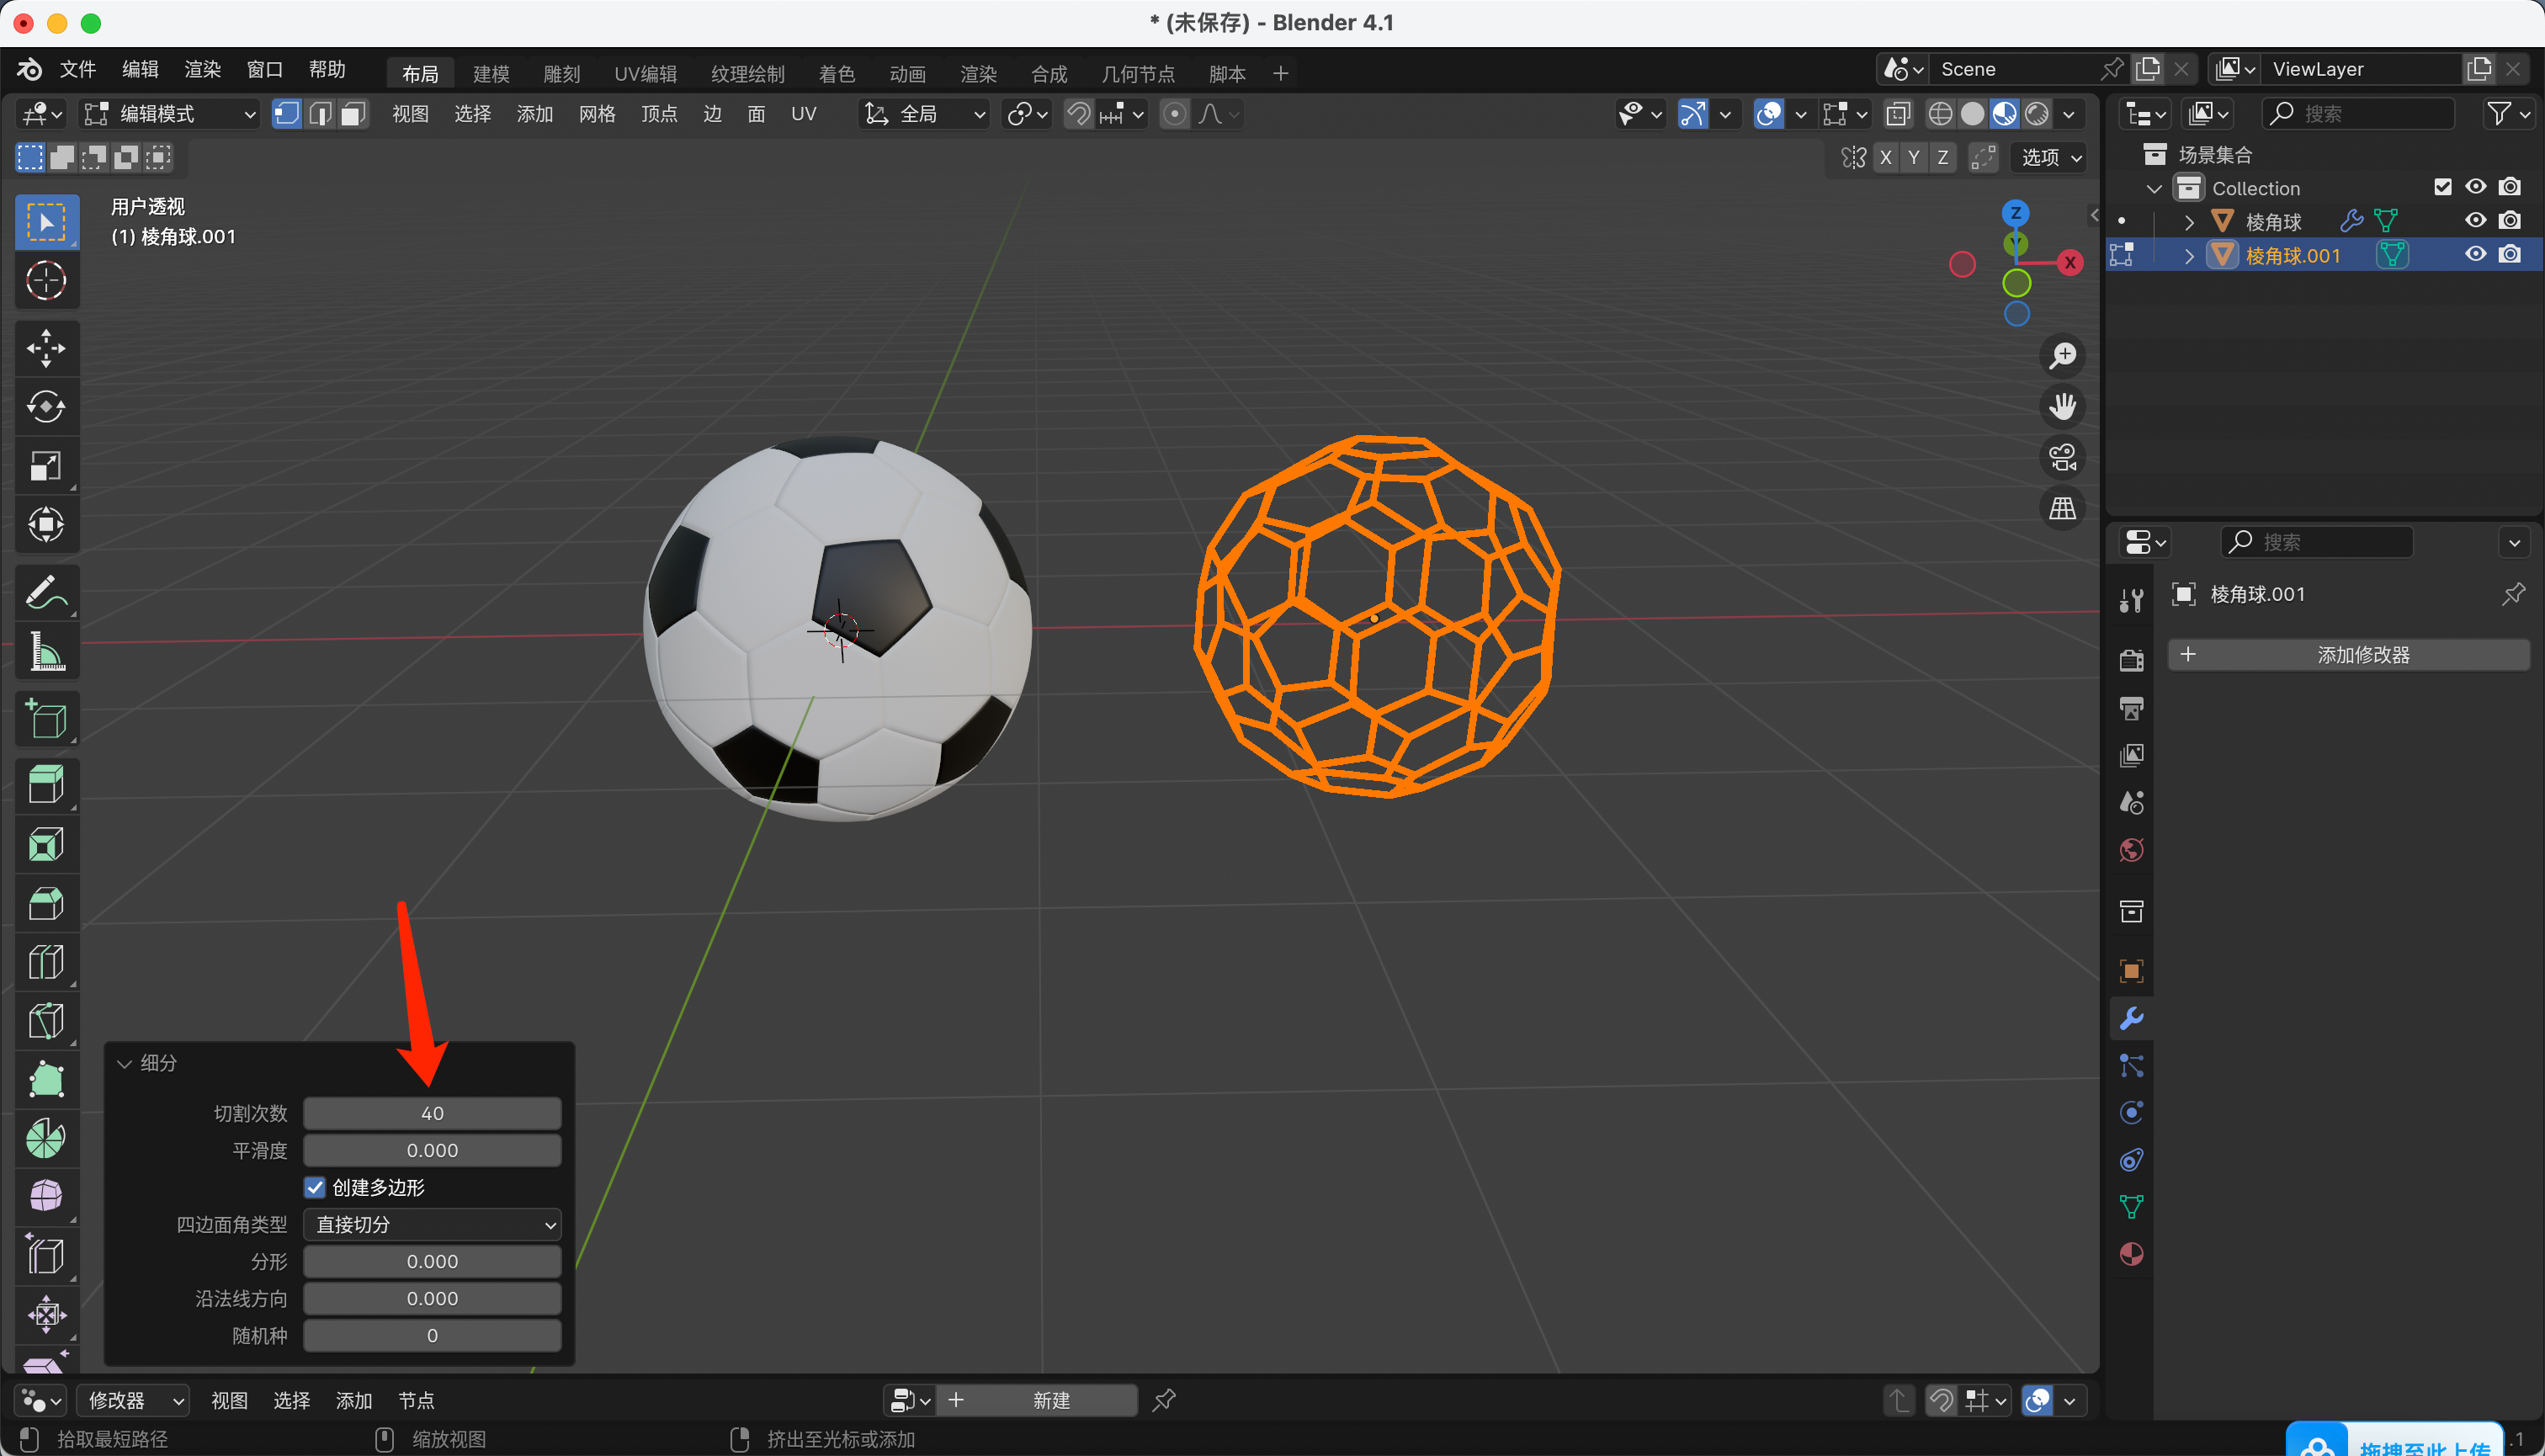
Task: Click the 切割次数 value field showing 40
Action: pyautogui.click(x=432, y=1113)
